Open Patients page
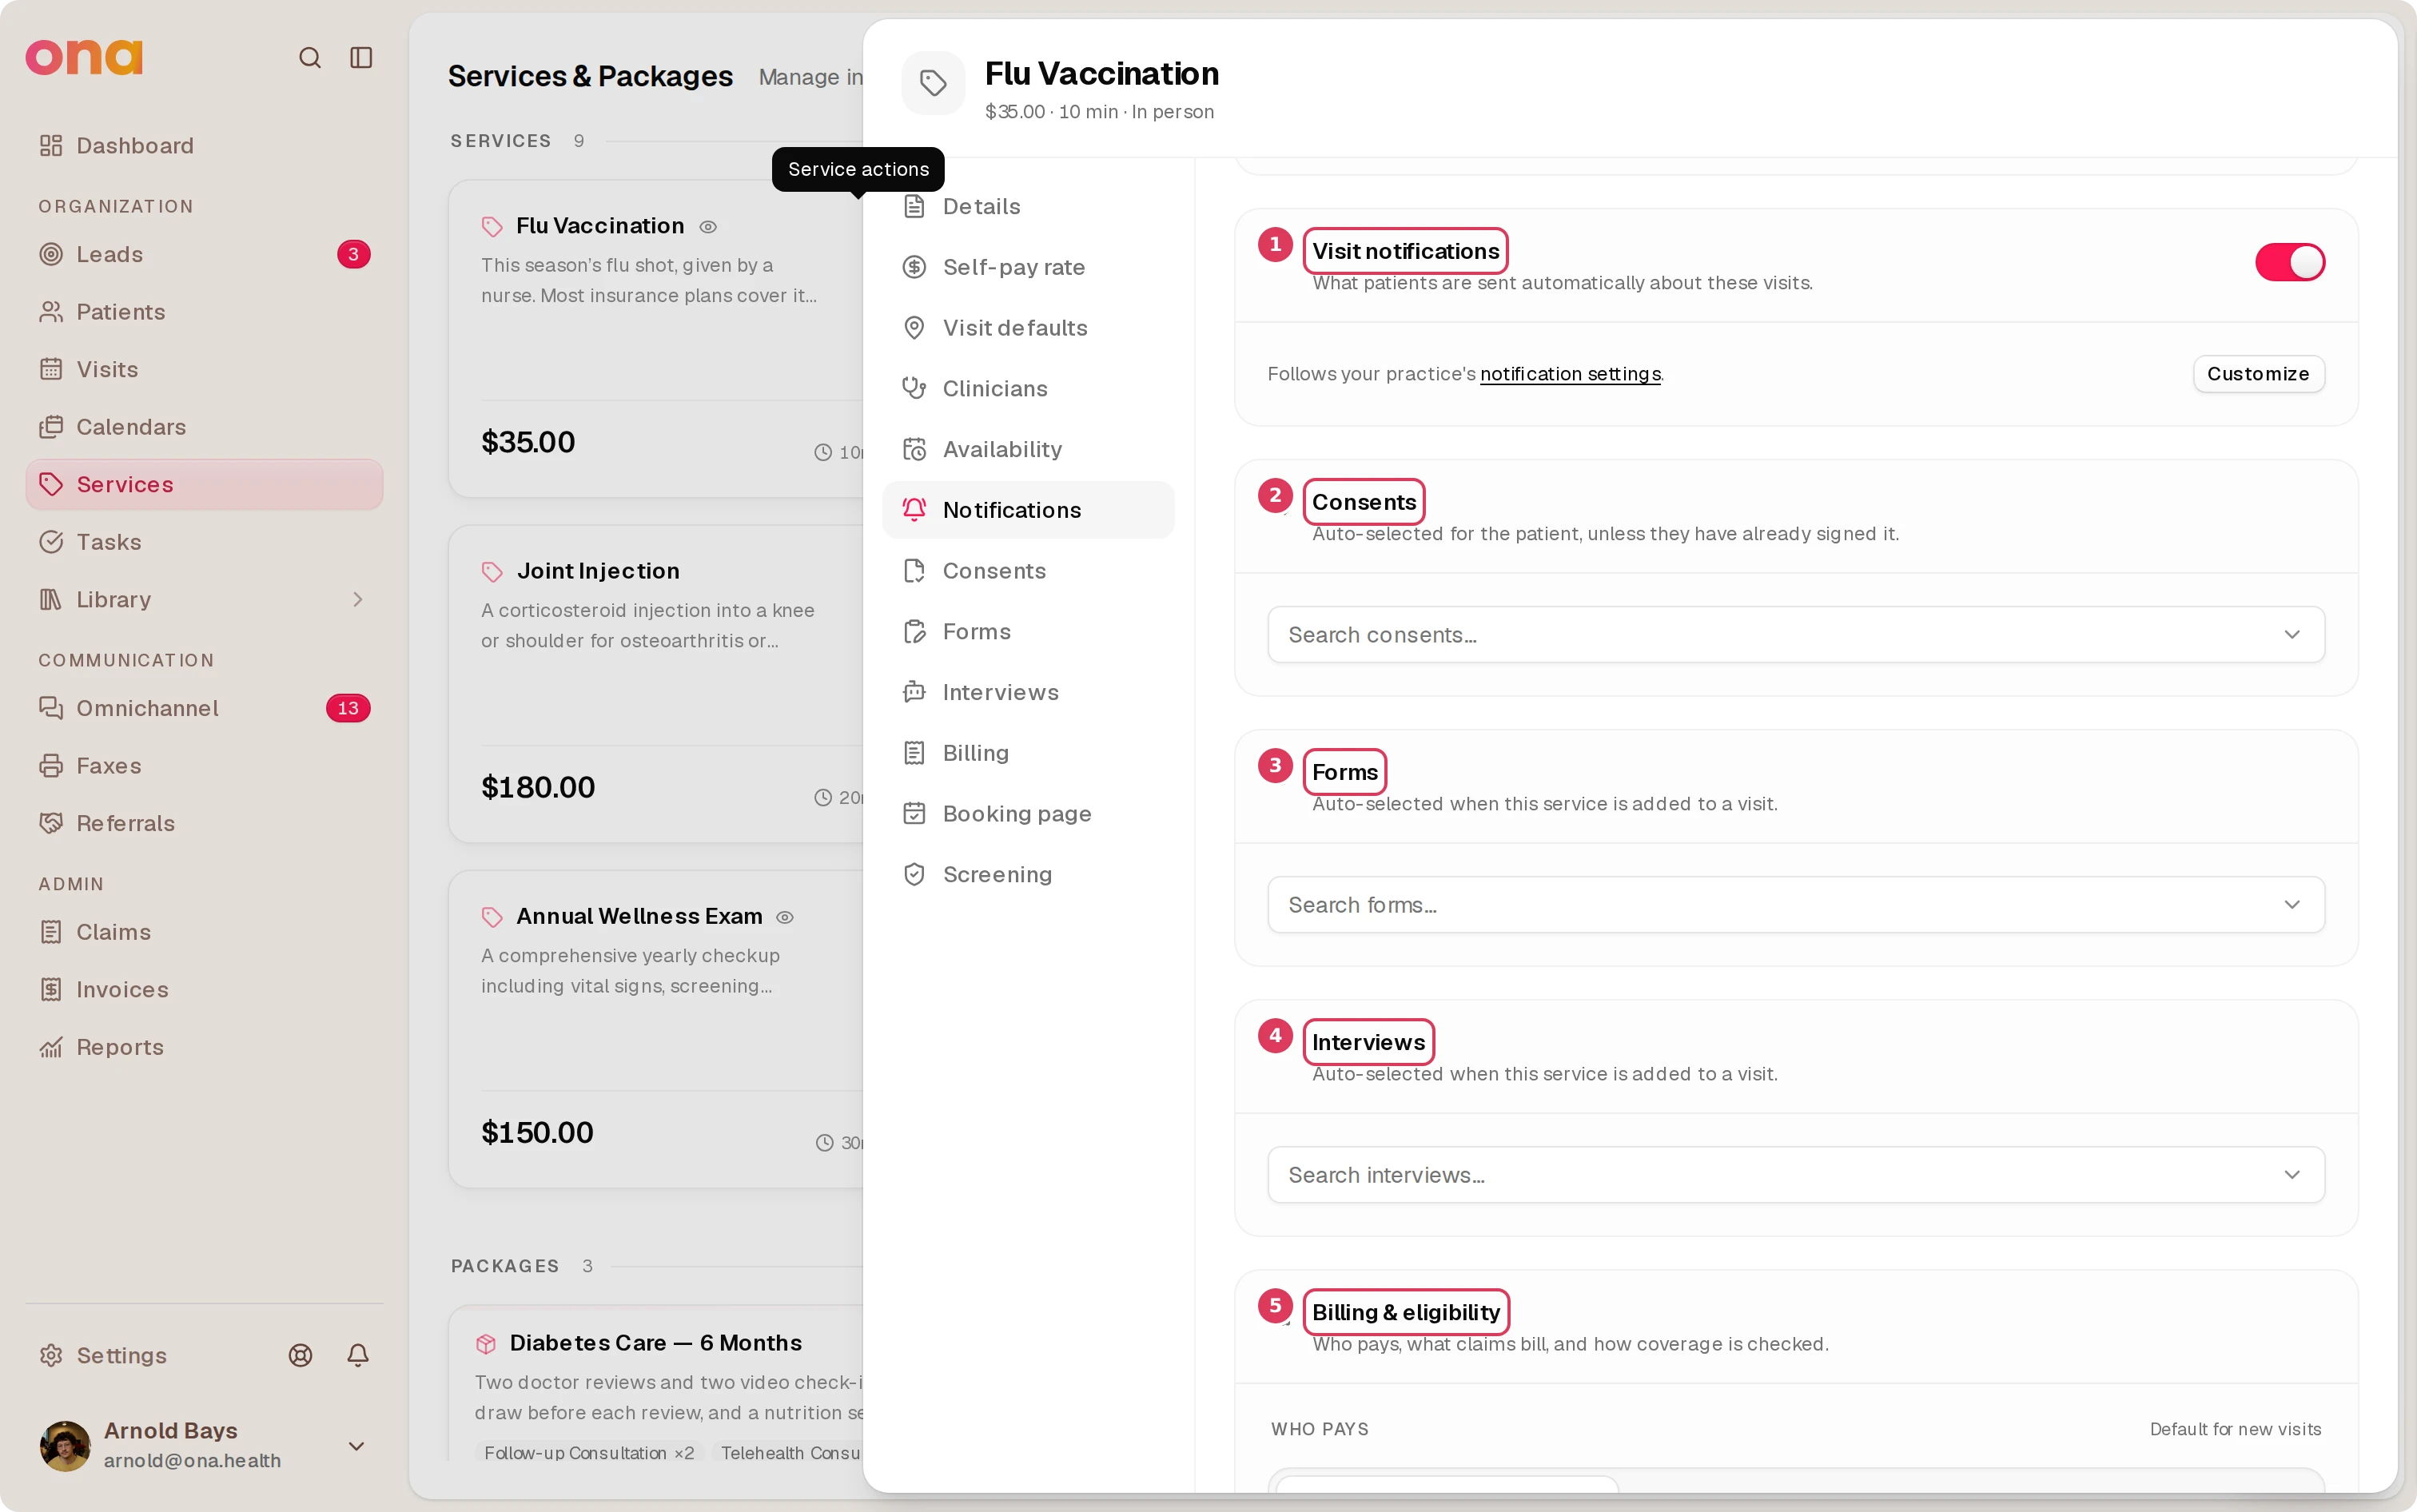 (x=205, y=312)
